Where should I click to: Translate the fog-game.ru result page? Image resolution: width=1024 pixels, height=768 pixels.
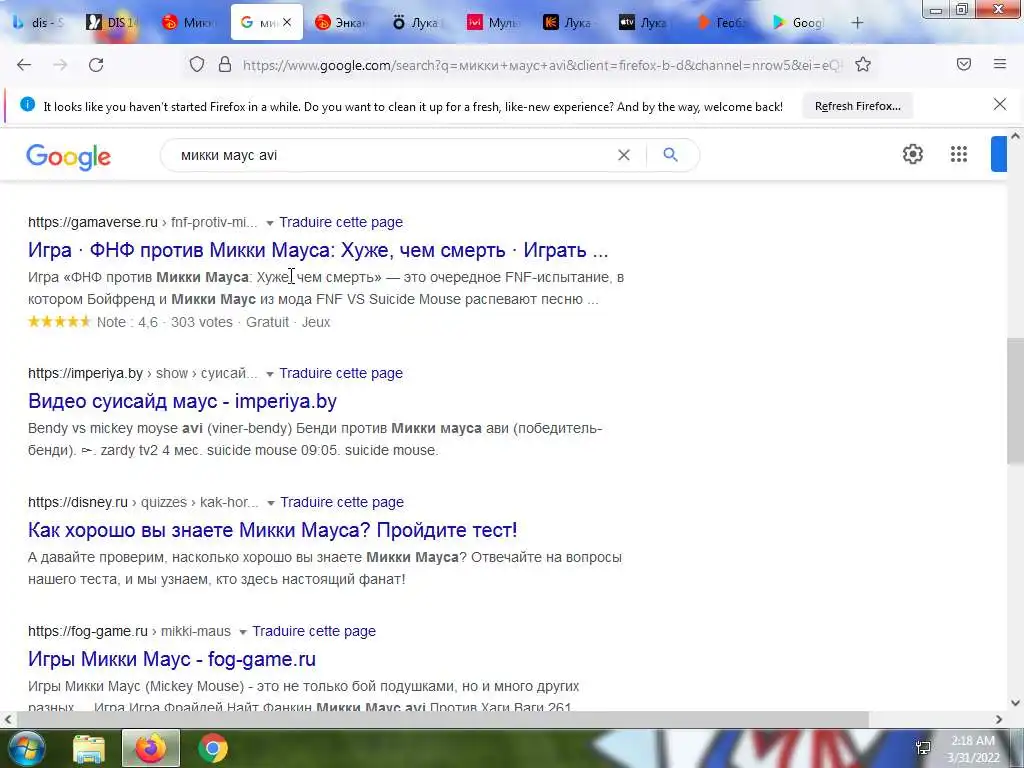[x=313, y=631]
